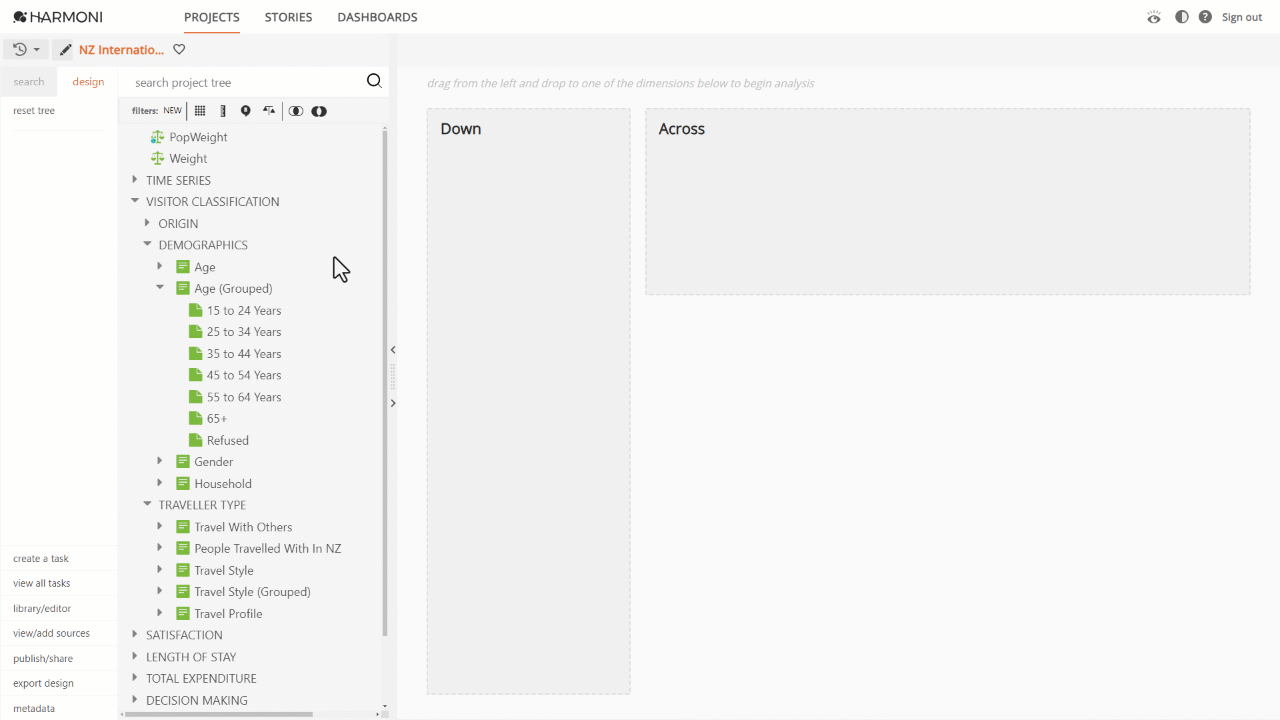
Task: Click icon next to 45 to 54 Years
Action: pyautogui.click(x=195, y=375)
